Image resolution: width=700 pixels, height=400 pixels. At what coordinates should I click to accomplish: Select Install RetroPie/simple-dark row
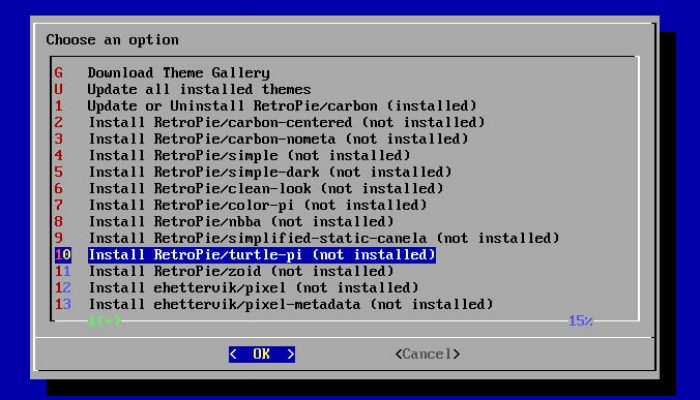pos(253,172)
